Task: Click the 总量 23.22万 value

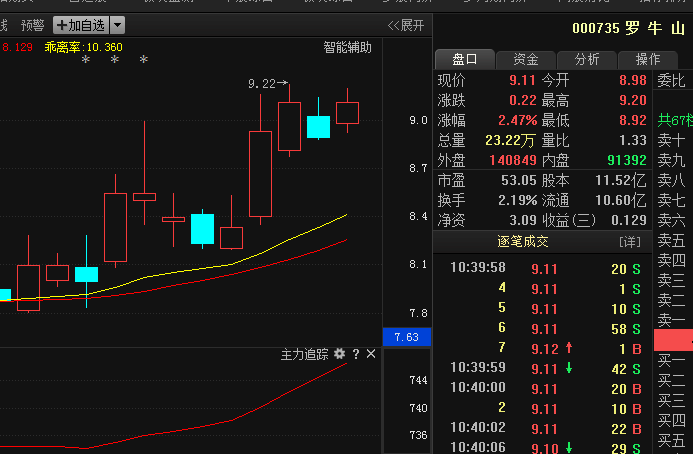Action: click(510, 141)
